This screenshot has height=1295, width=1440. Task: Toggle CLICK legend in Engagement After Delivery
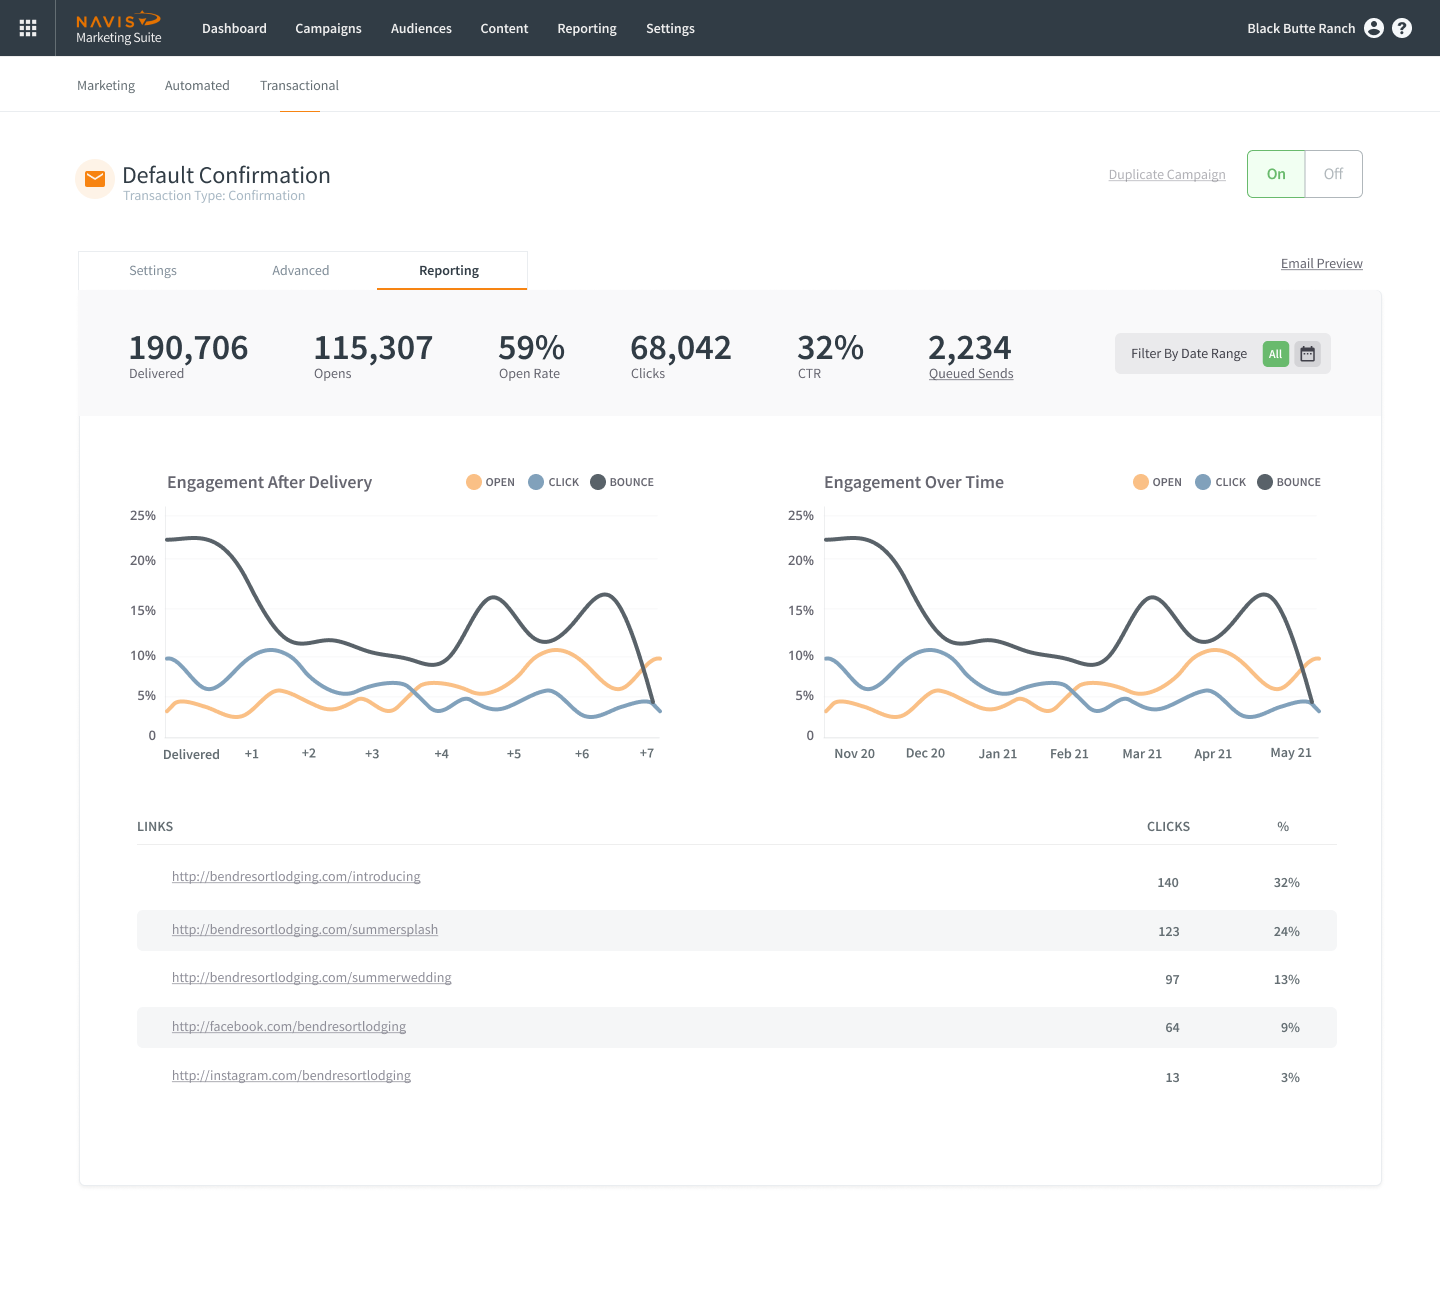[553, 482]
